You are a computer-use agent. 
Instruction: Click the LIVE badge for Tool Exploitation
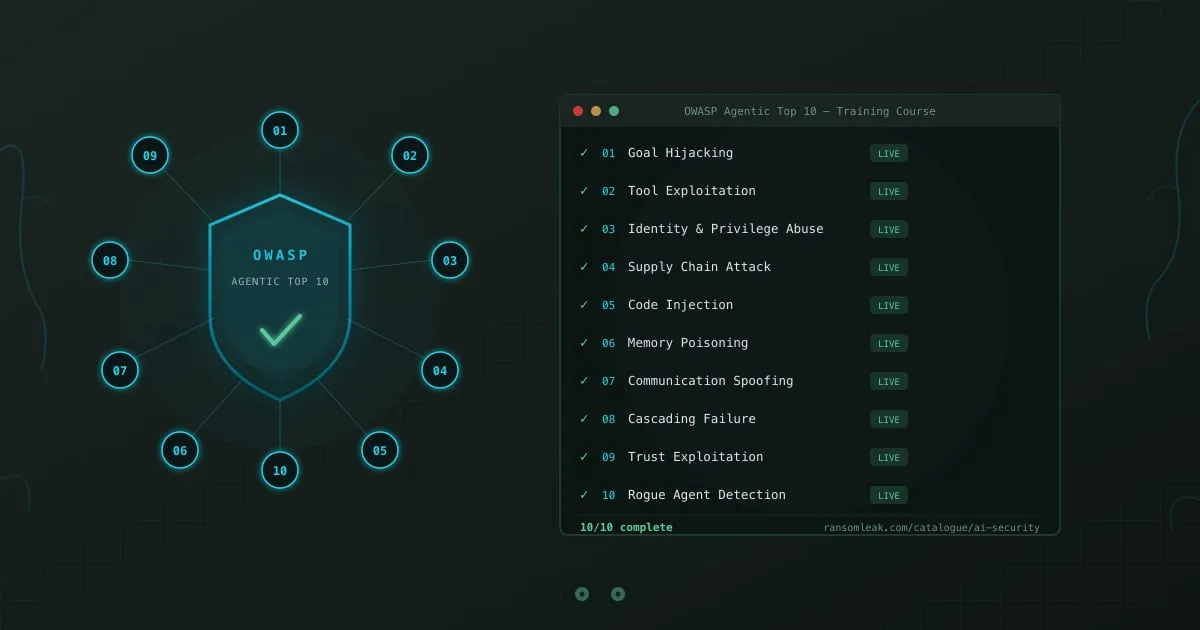coord(889,191)
